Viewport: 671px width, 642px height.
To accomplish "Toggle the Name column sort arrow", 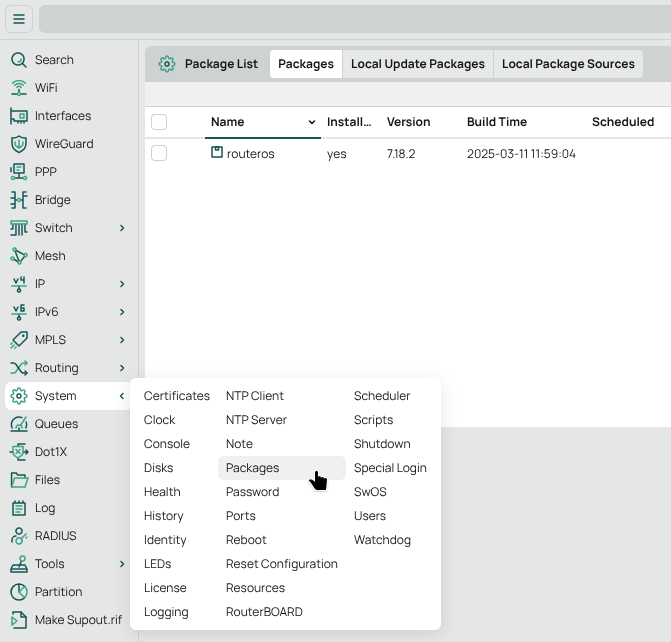I will pyautogui.click(x=312, y=122).
